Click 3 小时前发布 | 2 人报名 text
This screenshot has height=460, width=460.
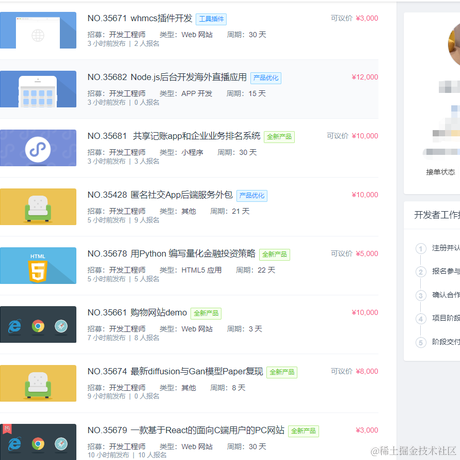[123, 44]
